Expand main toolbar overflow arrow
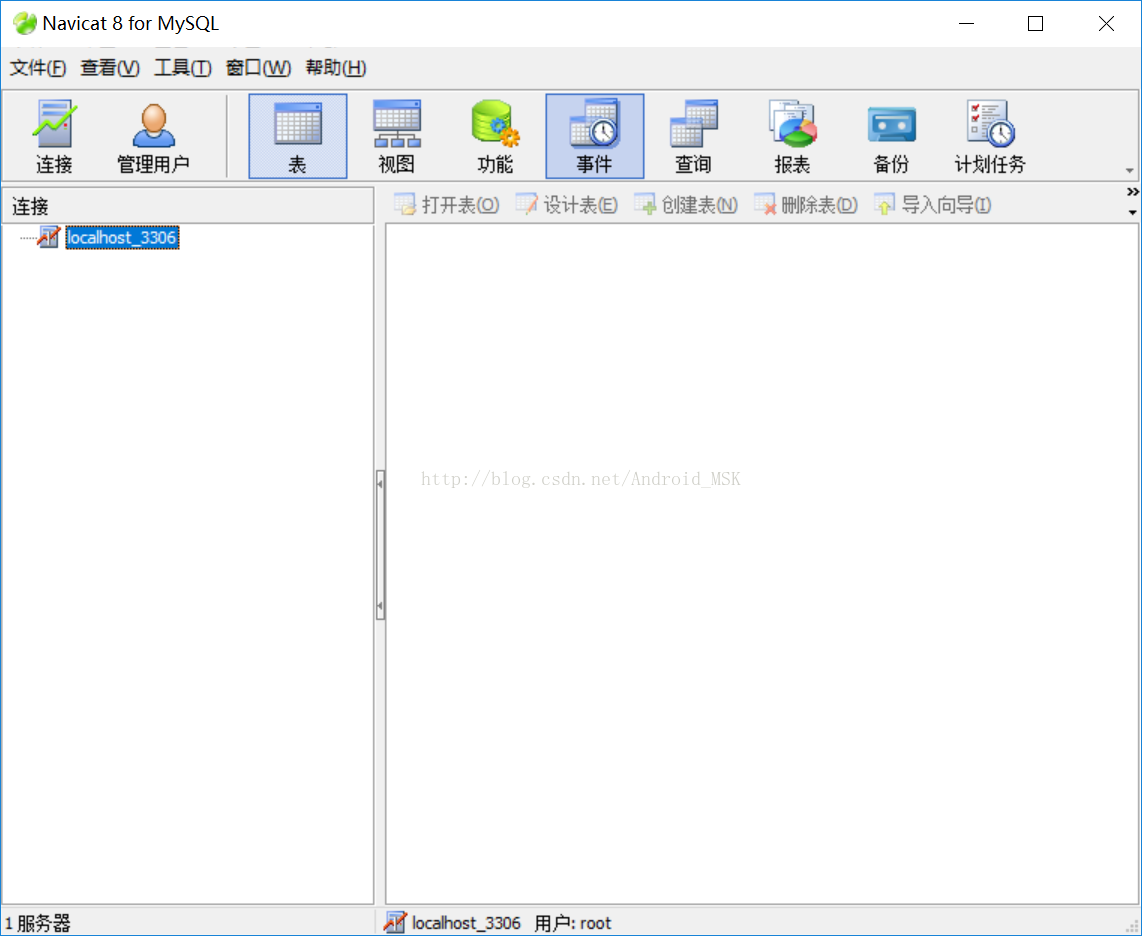Image resolution: width=1142 pixels, height=936 pixels. tap(1130, 170)
